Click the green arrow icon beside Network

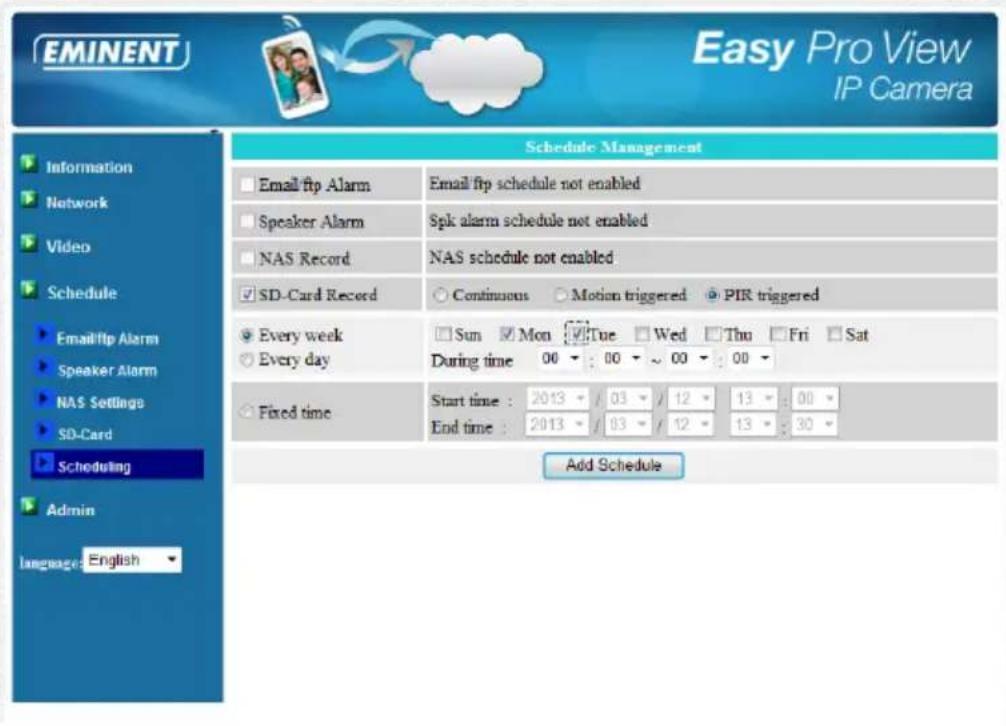click(28, 199)
